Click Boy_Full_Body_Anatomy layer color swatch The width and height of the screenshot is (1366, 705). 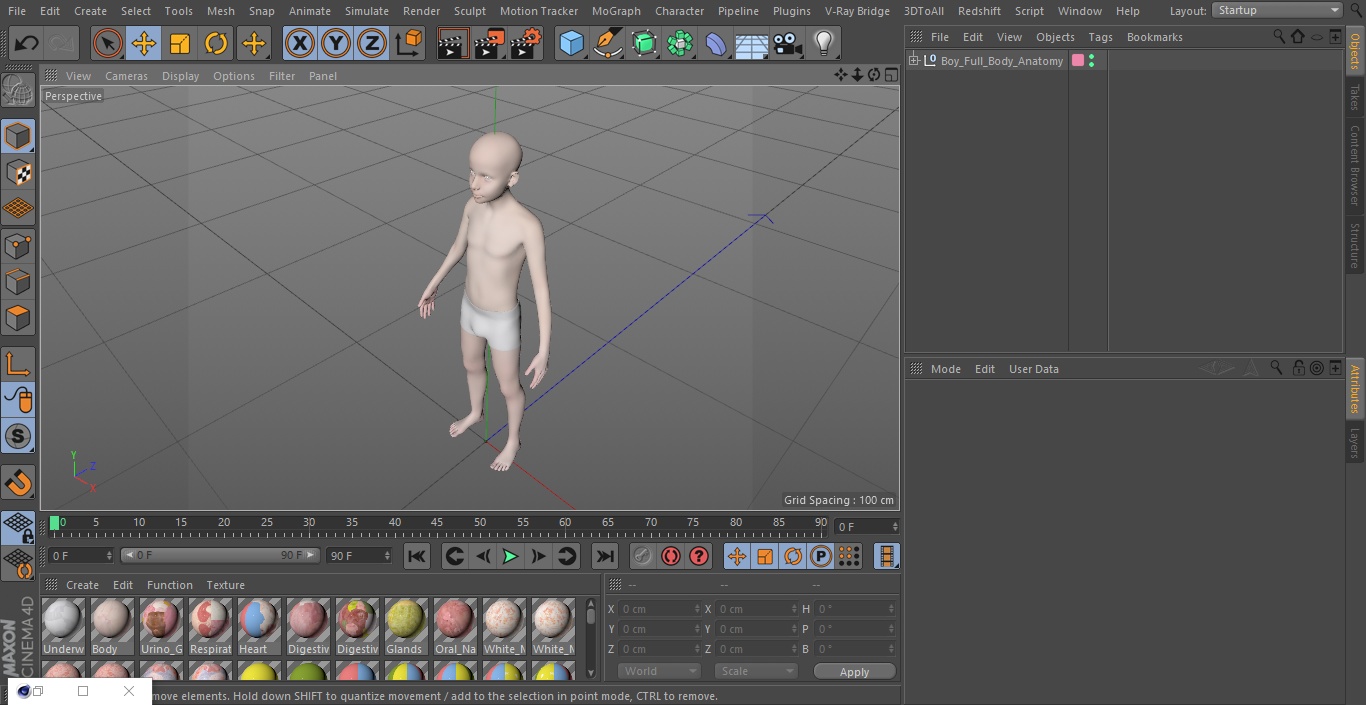(x=1078, y=61)
